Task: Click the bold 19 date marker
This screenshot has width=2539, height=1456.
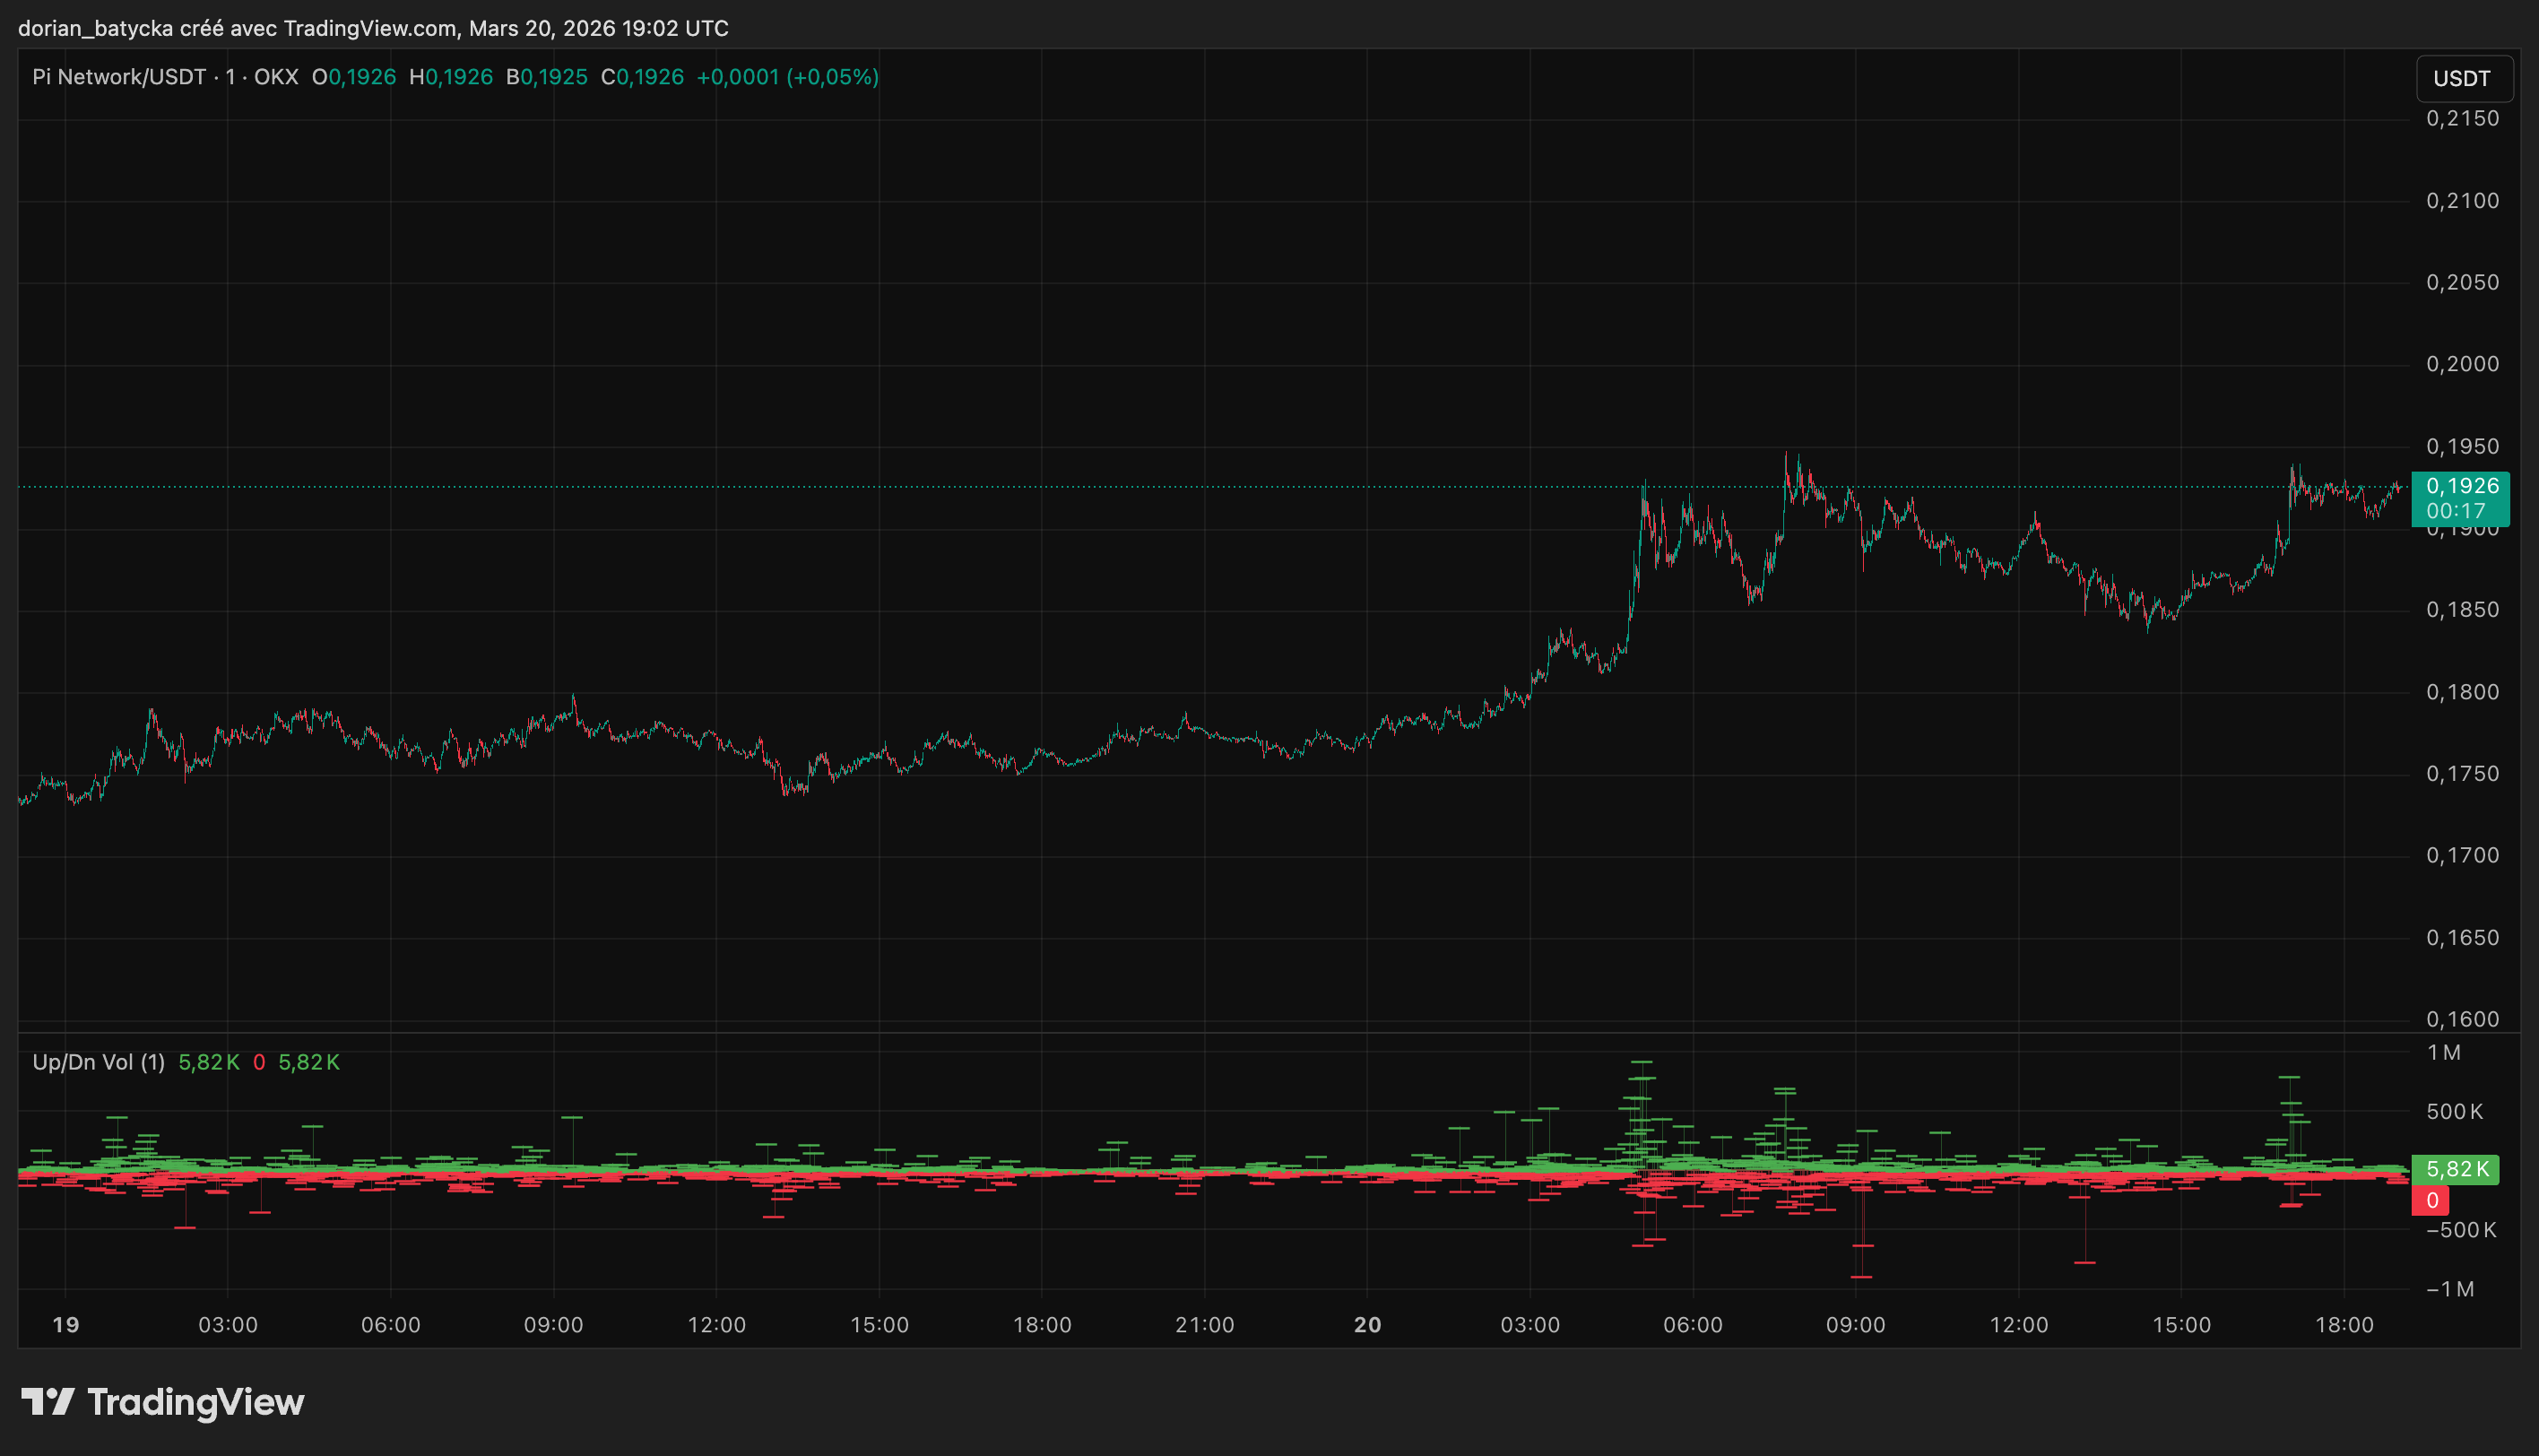Action: click(66, 1325)
